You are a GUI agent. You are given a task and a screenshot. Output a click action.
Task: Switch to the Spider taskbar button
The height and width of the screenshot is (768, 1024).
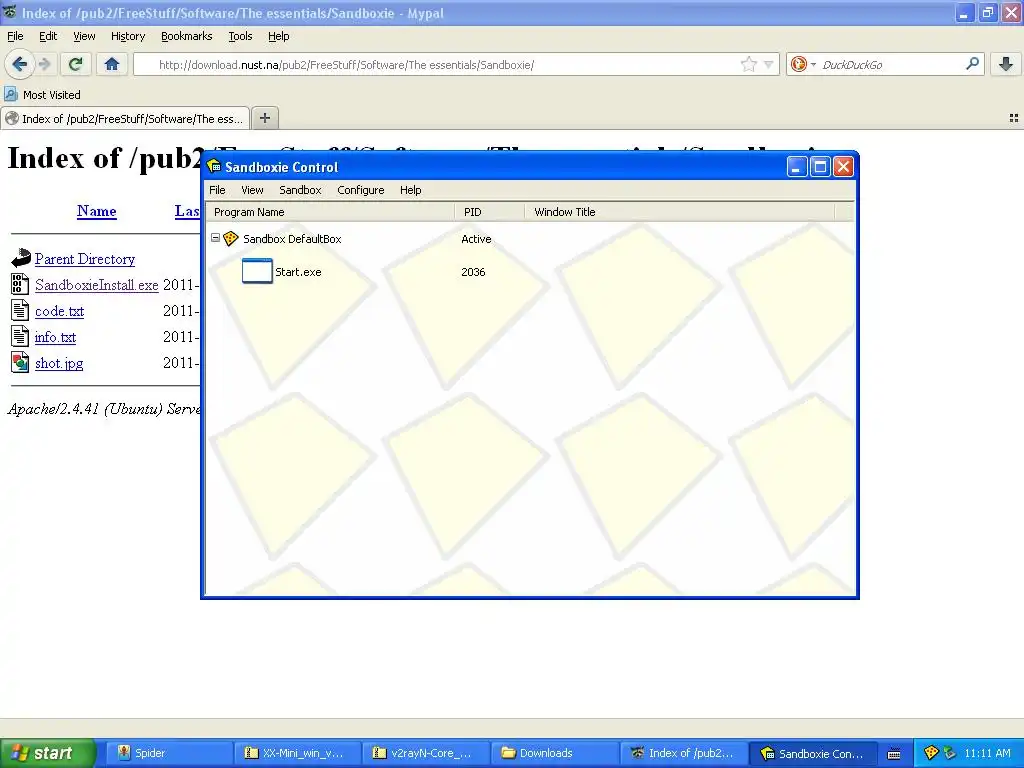pos(168,753)
